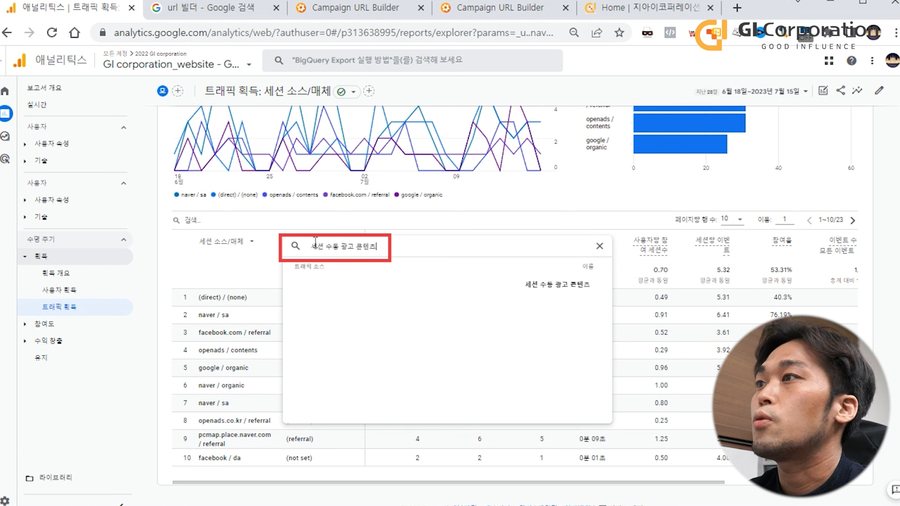The height and width of the screenshot is (506, 900).
Task: Open new browser tab with plus
Action: tap(738, 8)
